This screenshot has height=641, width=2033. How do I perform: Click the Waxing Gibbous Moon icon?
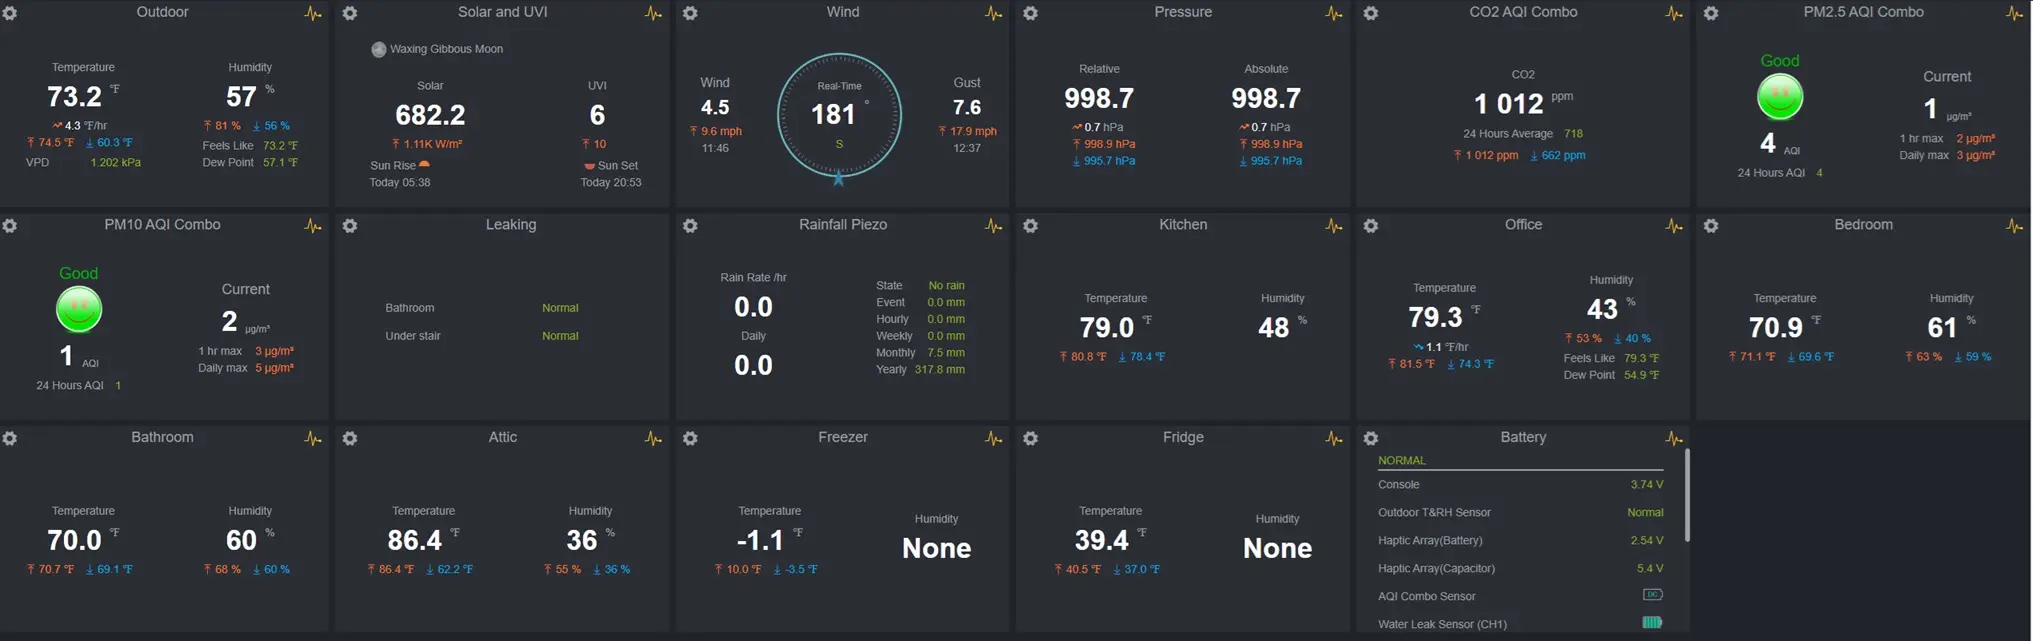coord(379,49)
